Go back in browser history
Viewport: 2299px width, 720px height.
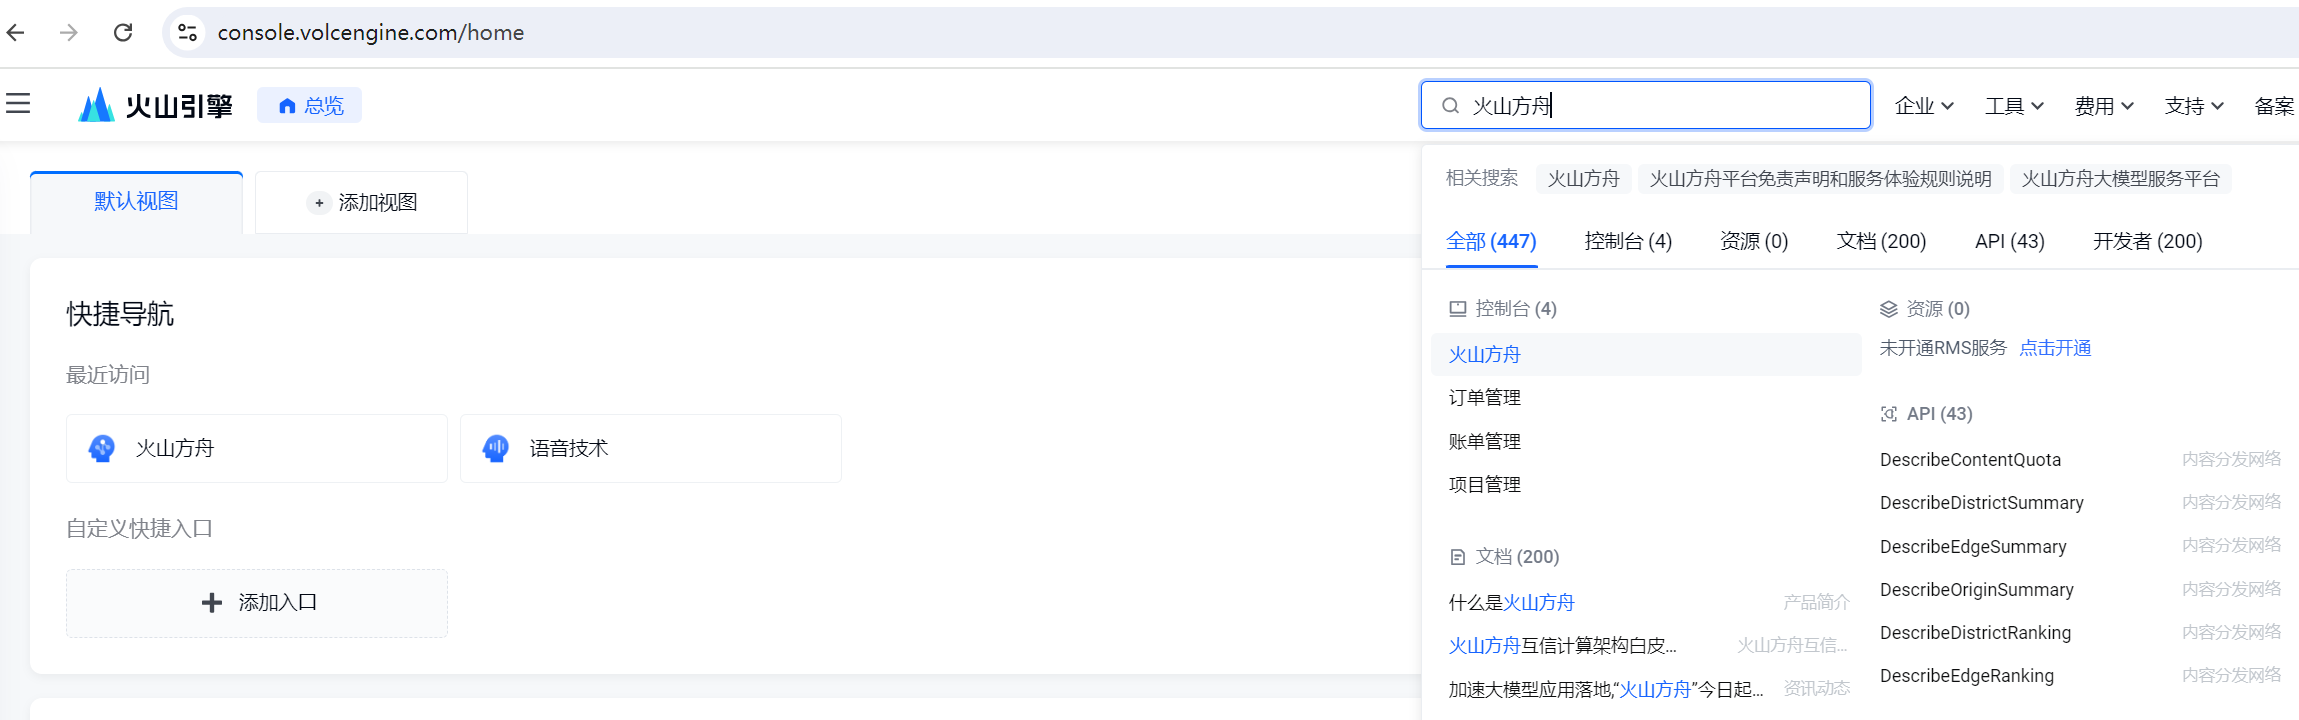click(16, 33)
